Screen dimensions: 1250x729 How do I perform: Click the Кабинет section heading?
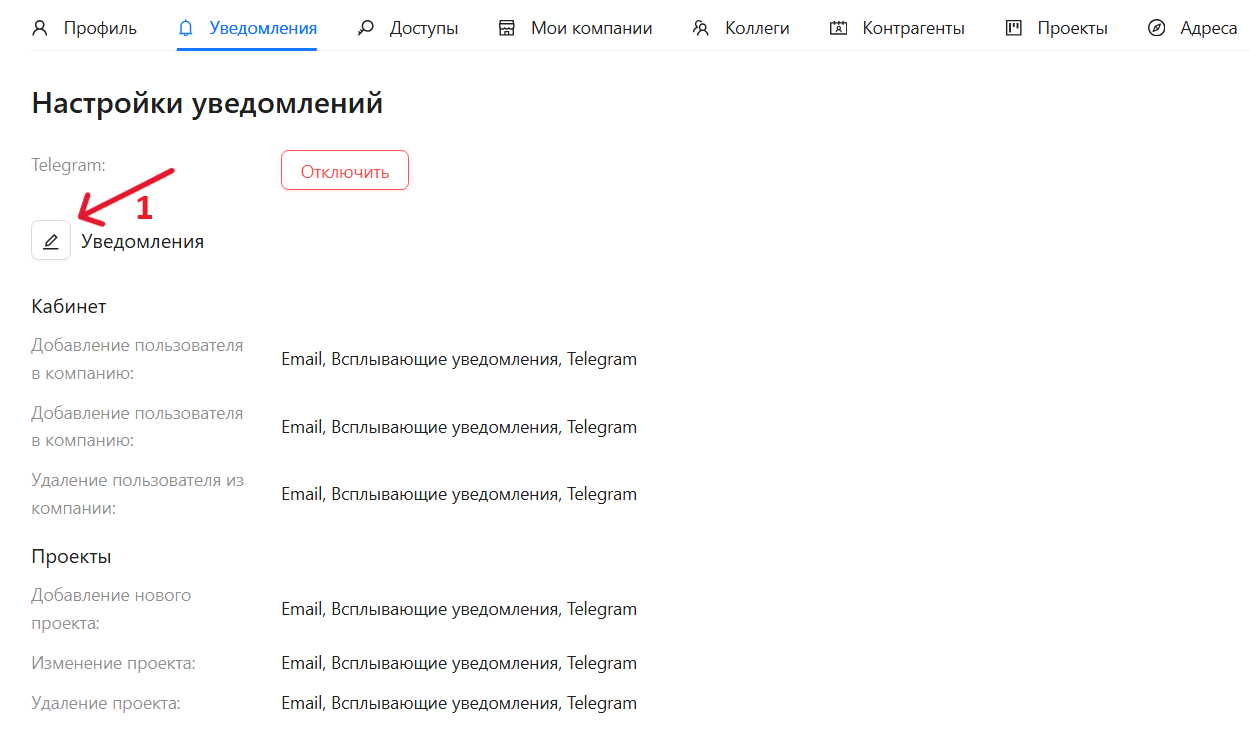pyautogui.click(x=69, y=306)
